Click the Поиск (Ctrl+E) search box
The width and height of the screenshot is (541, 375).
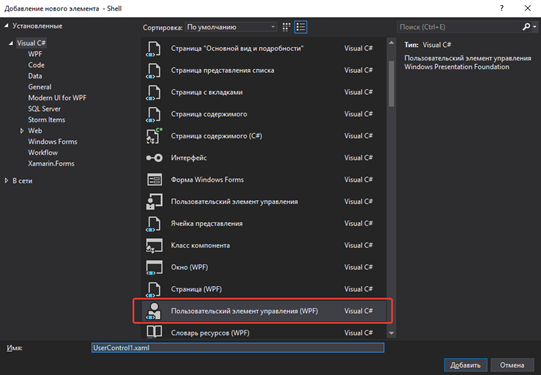click(460, 27)
